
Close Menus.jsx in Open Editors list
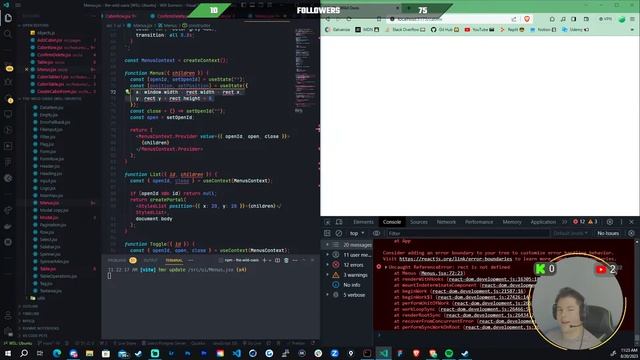coord(27,70)
